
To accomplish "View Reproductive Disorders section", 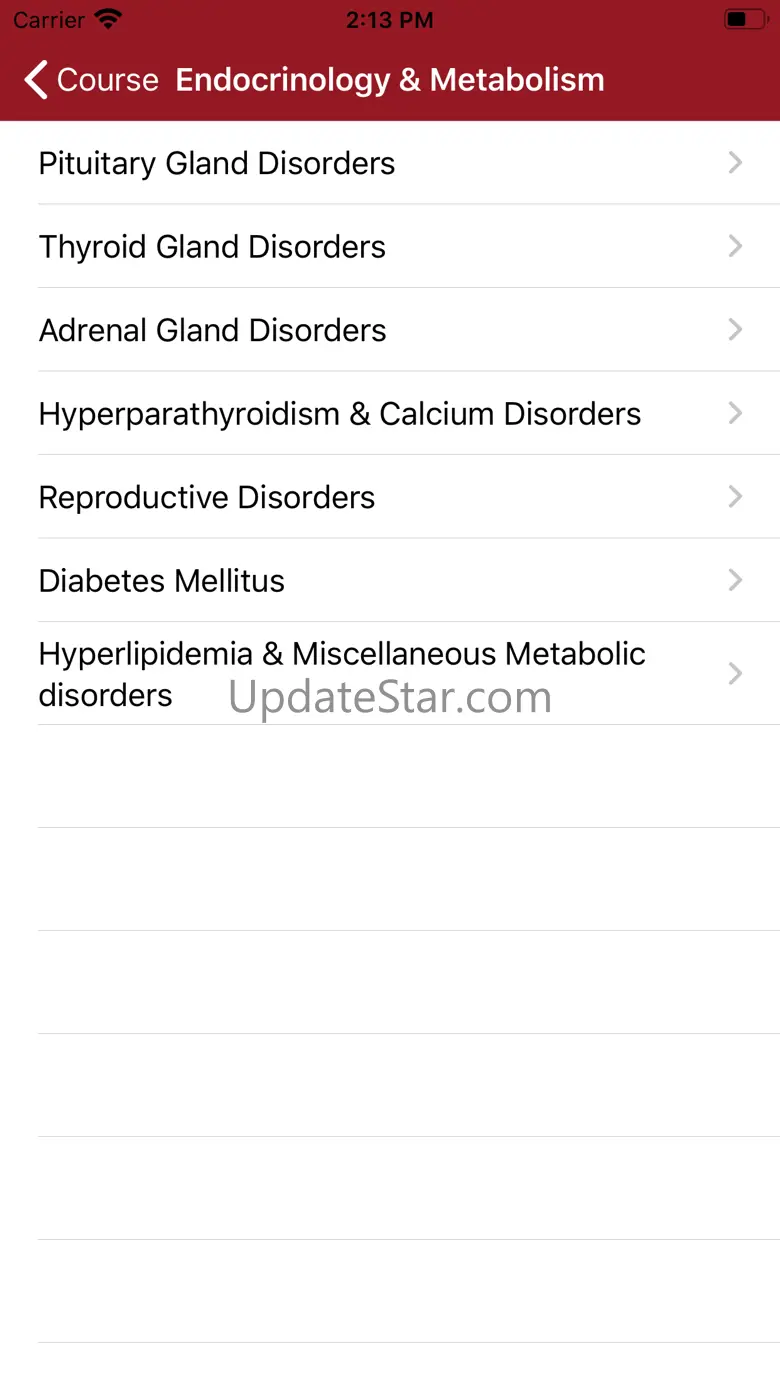I will pos(207,497).
